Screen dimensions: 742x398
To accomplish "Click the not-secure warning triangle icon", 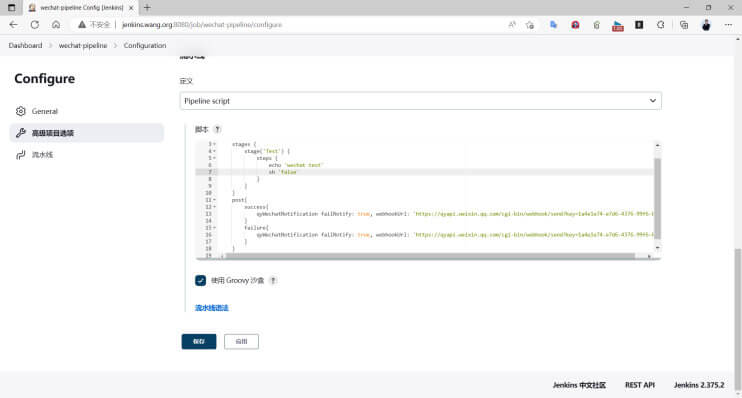I will click(82, 25).
